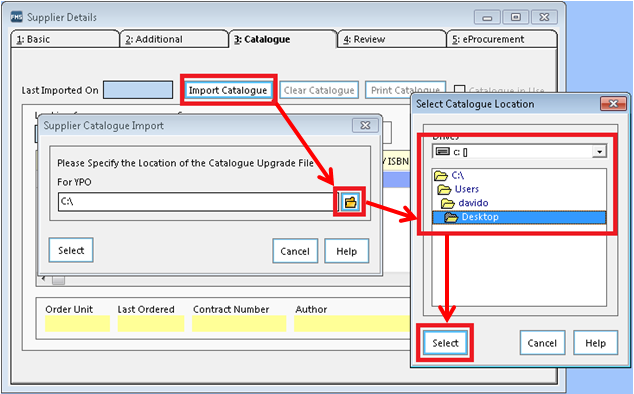Switch to the 2: Additional tab
Screen dimensions: 634x394
tap(174, 39)
